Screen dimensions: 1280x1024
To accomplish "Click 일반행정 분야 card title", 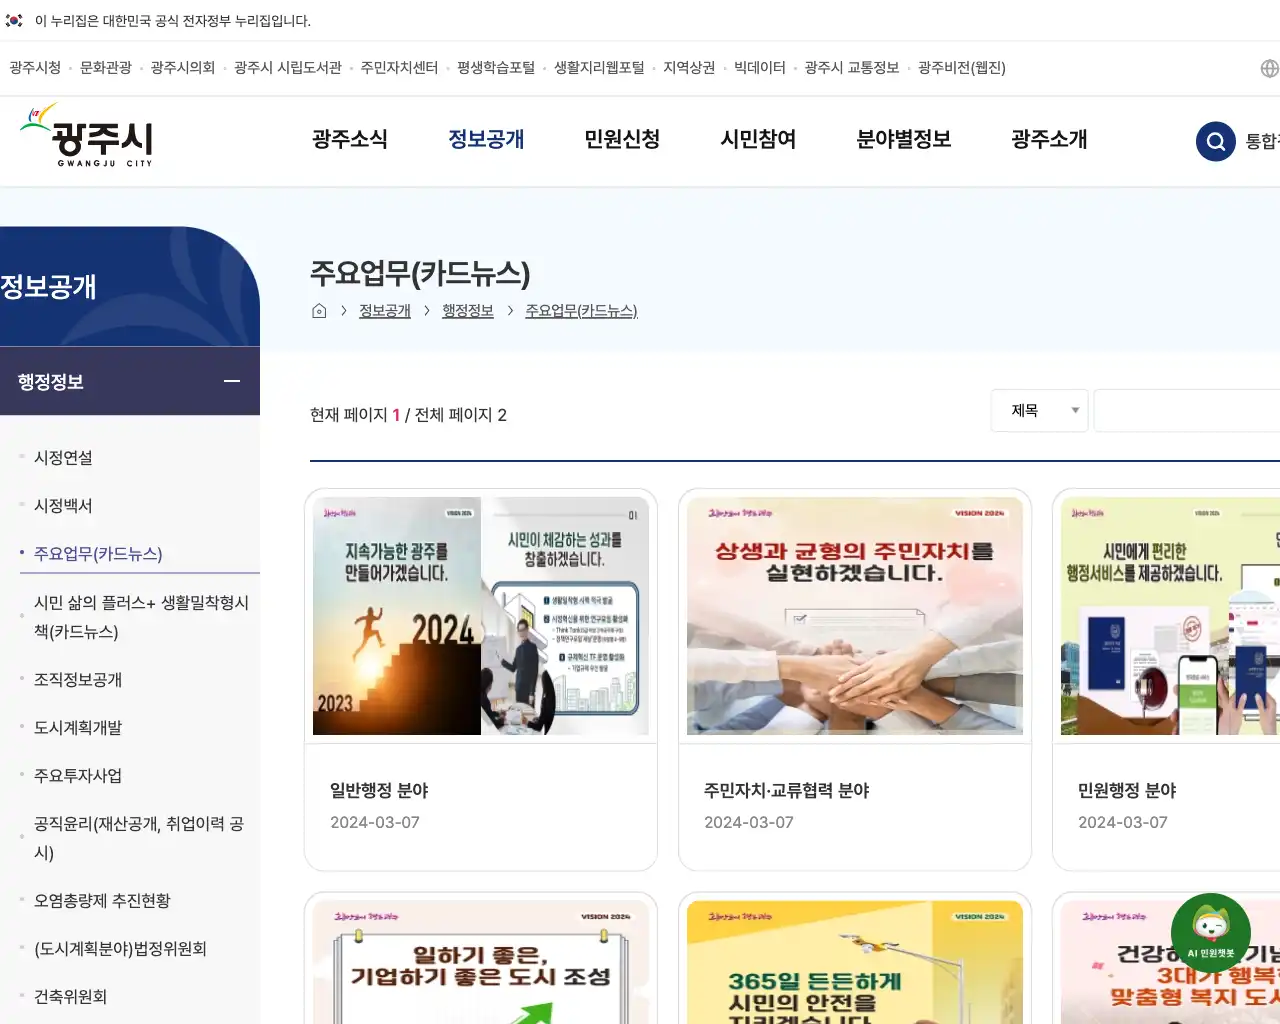I will click(x=379, y=790).
